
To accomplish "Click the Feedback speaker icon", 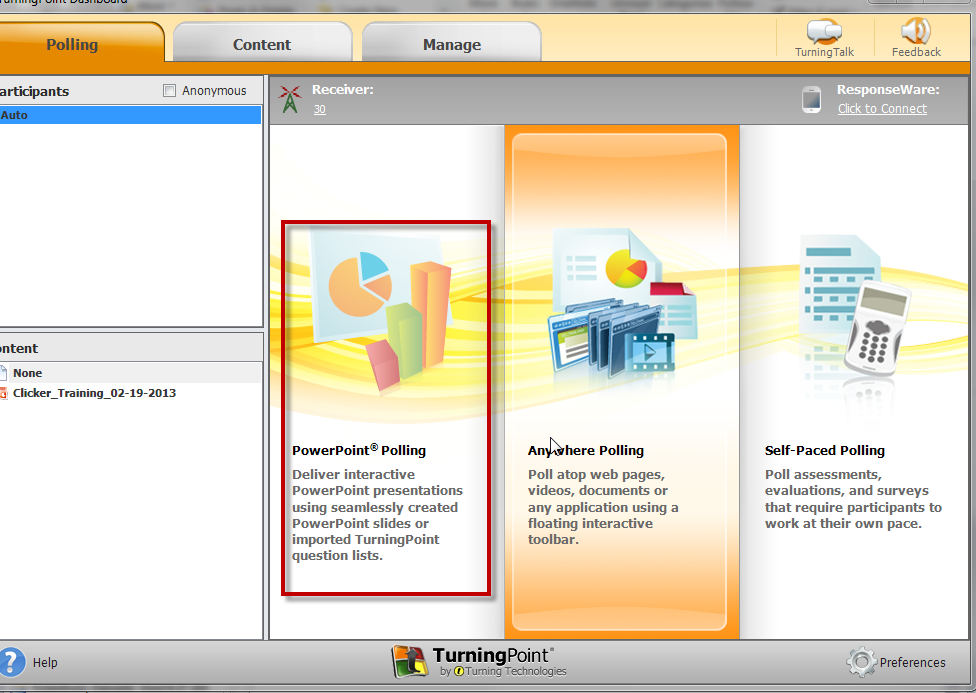I will pos(916,31).
